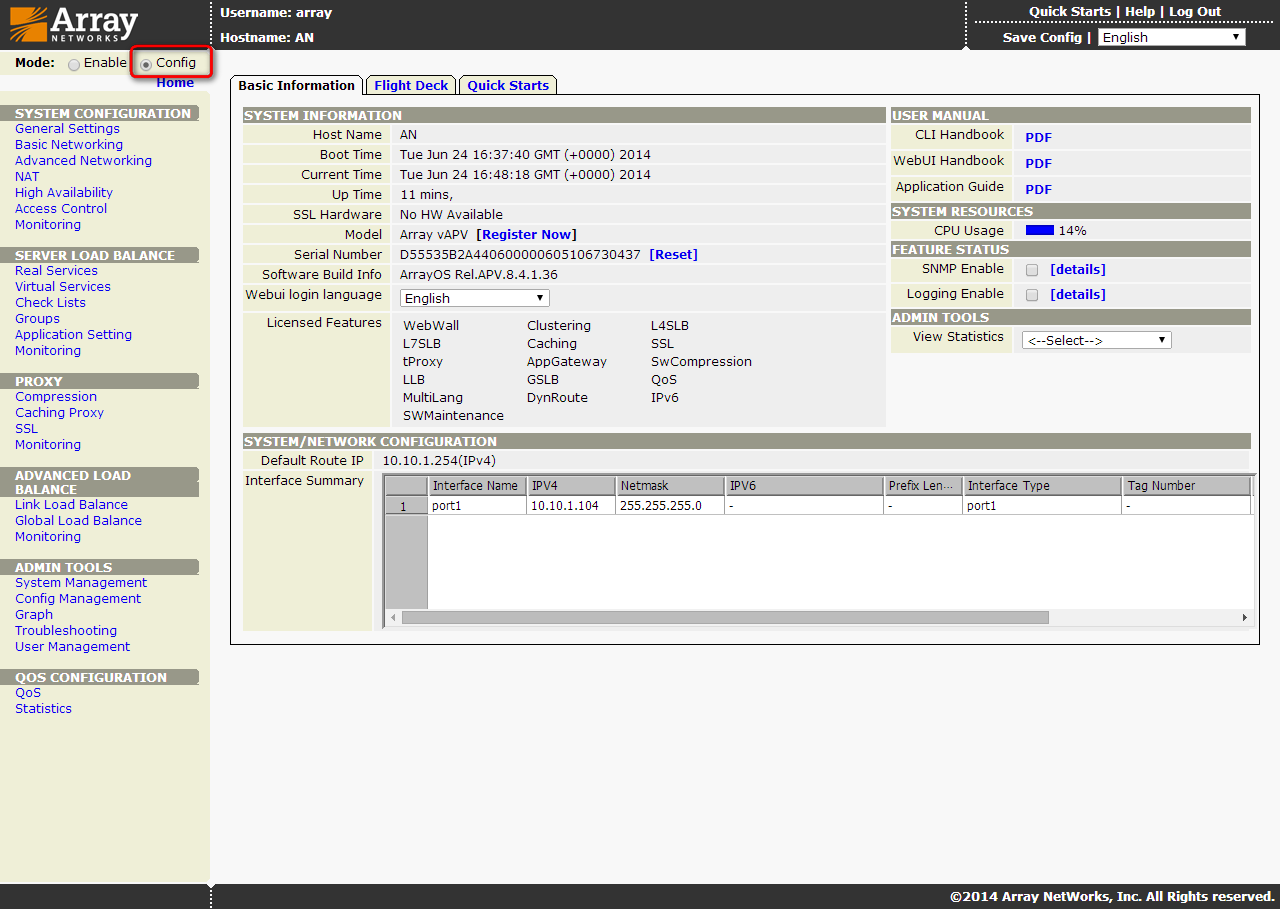This screenshot has height=909, width=1280.
Task: Open General Settings in sidebar
Action: pos(67,129)
